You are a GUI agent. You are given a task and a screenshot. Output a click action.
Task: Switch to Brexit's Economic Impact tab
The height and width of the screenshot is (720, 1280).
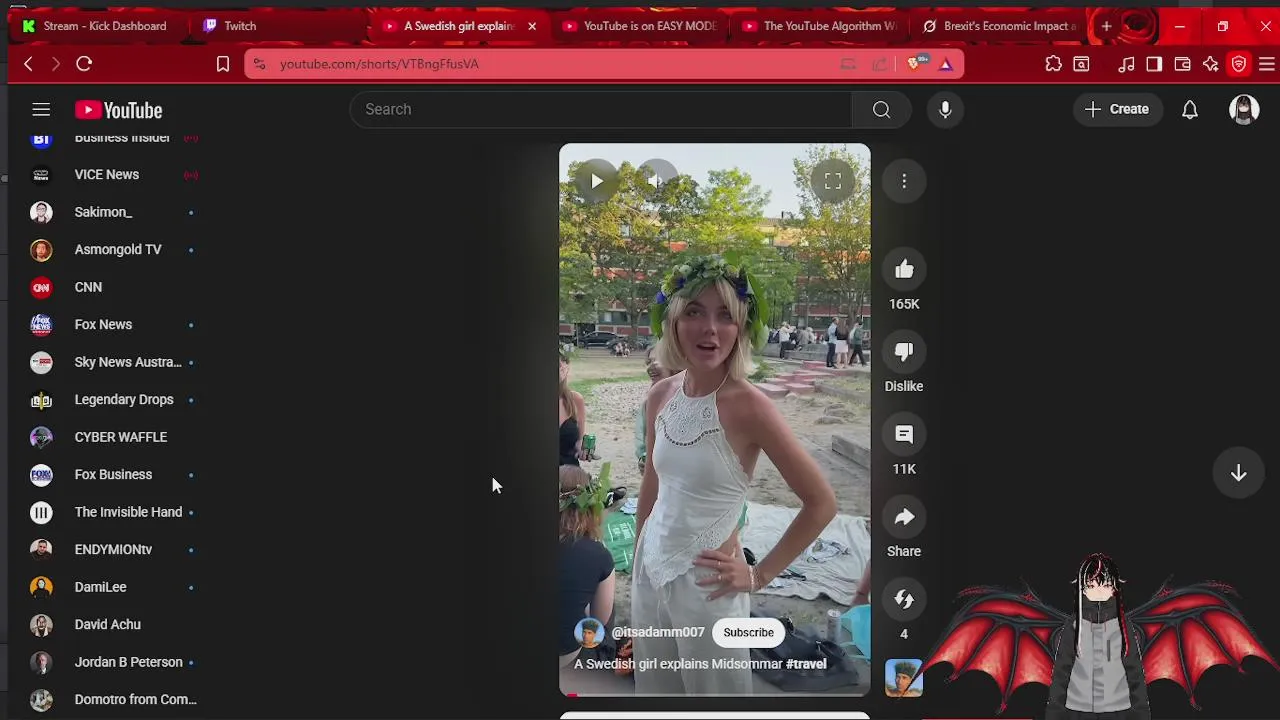(1000, 26)
